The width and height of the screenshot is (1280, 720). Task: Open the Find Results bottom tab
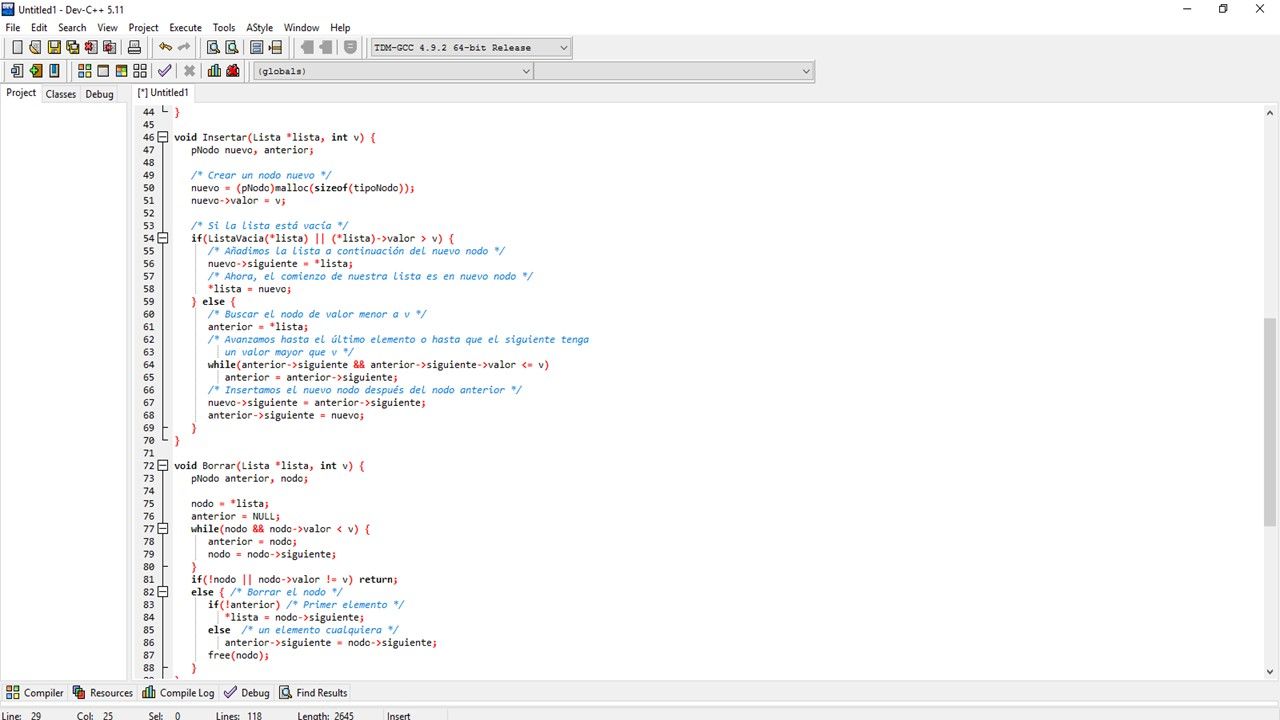coord(313,693)
